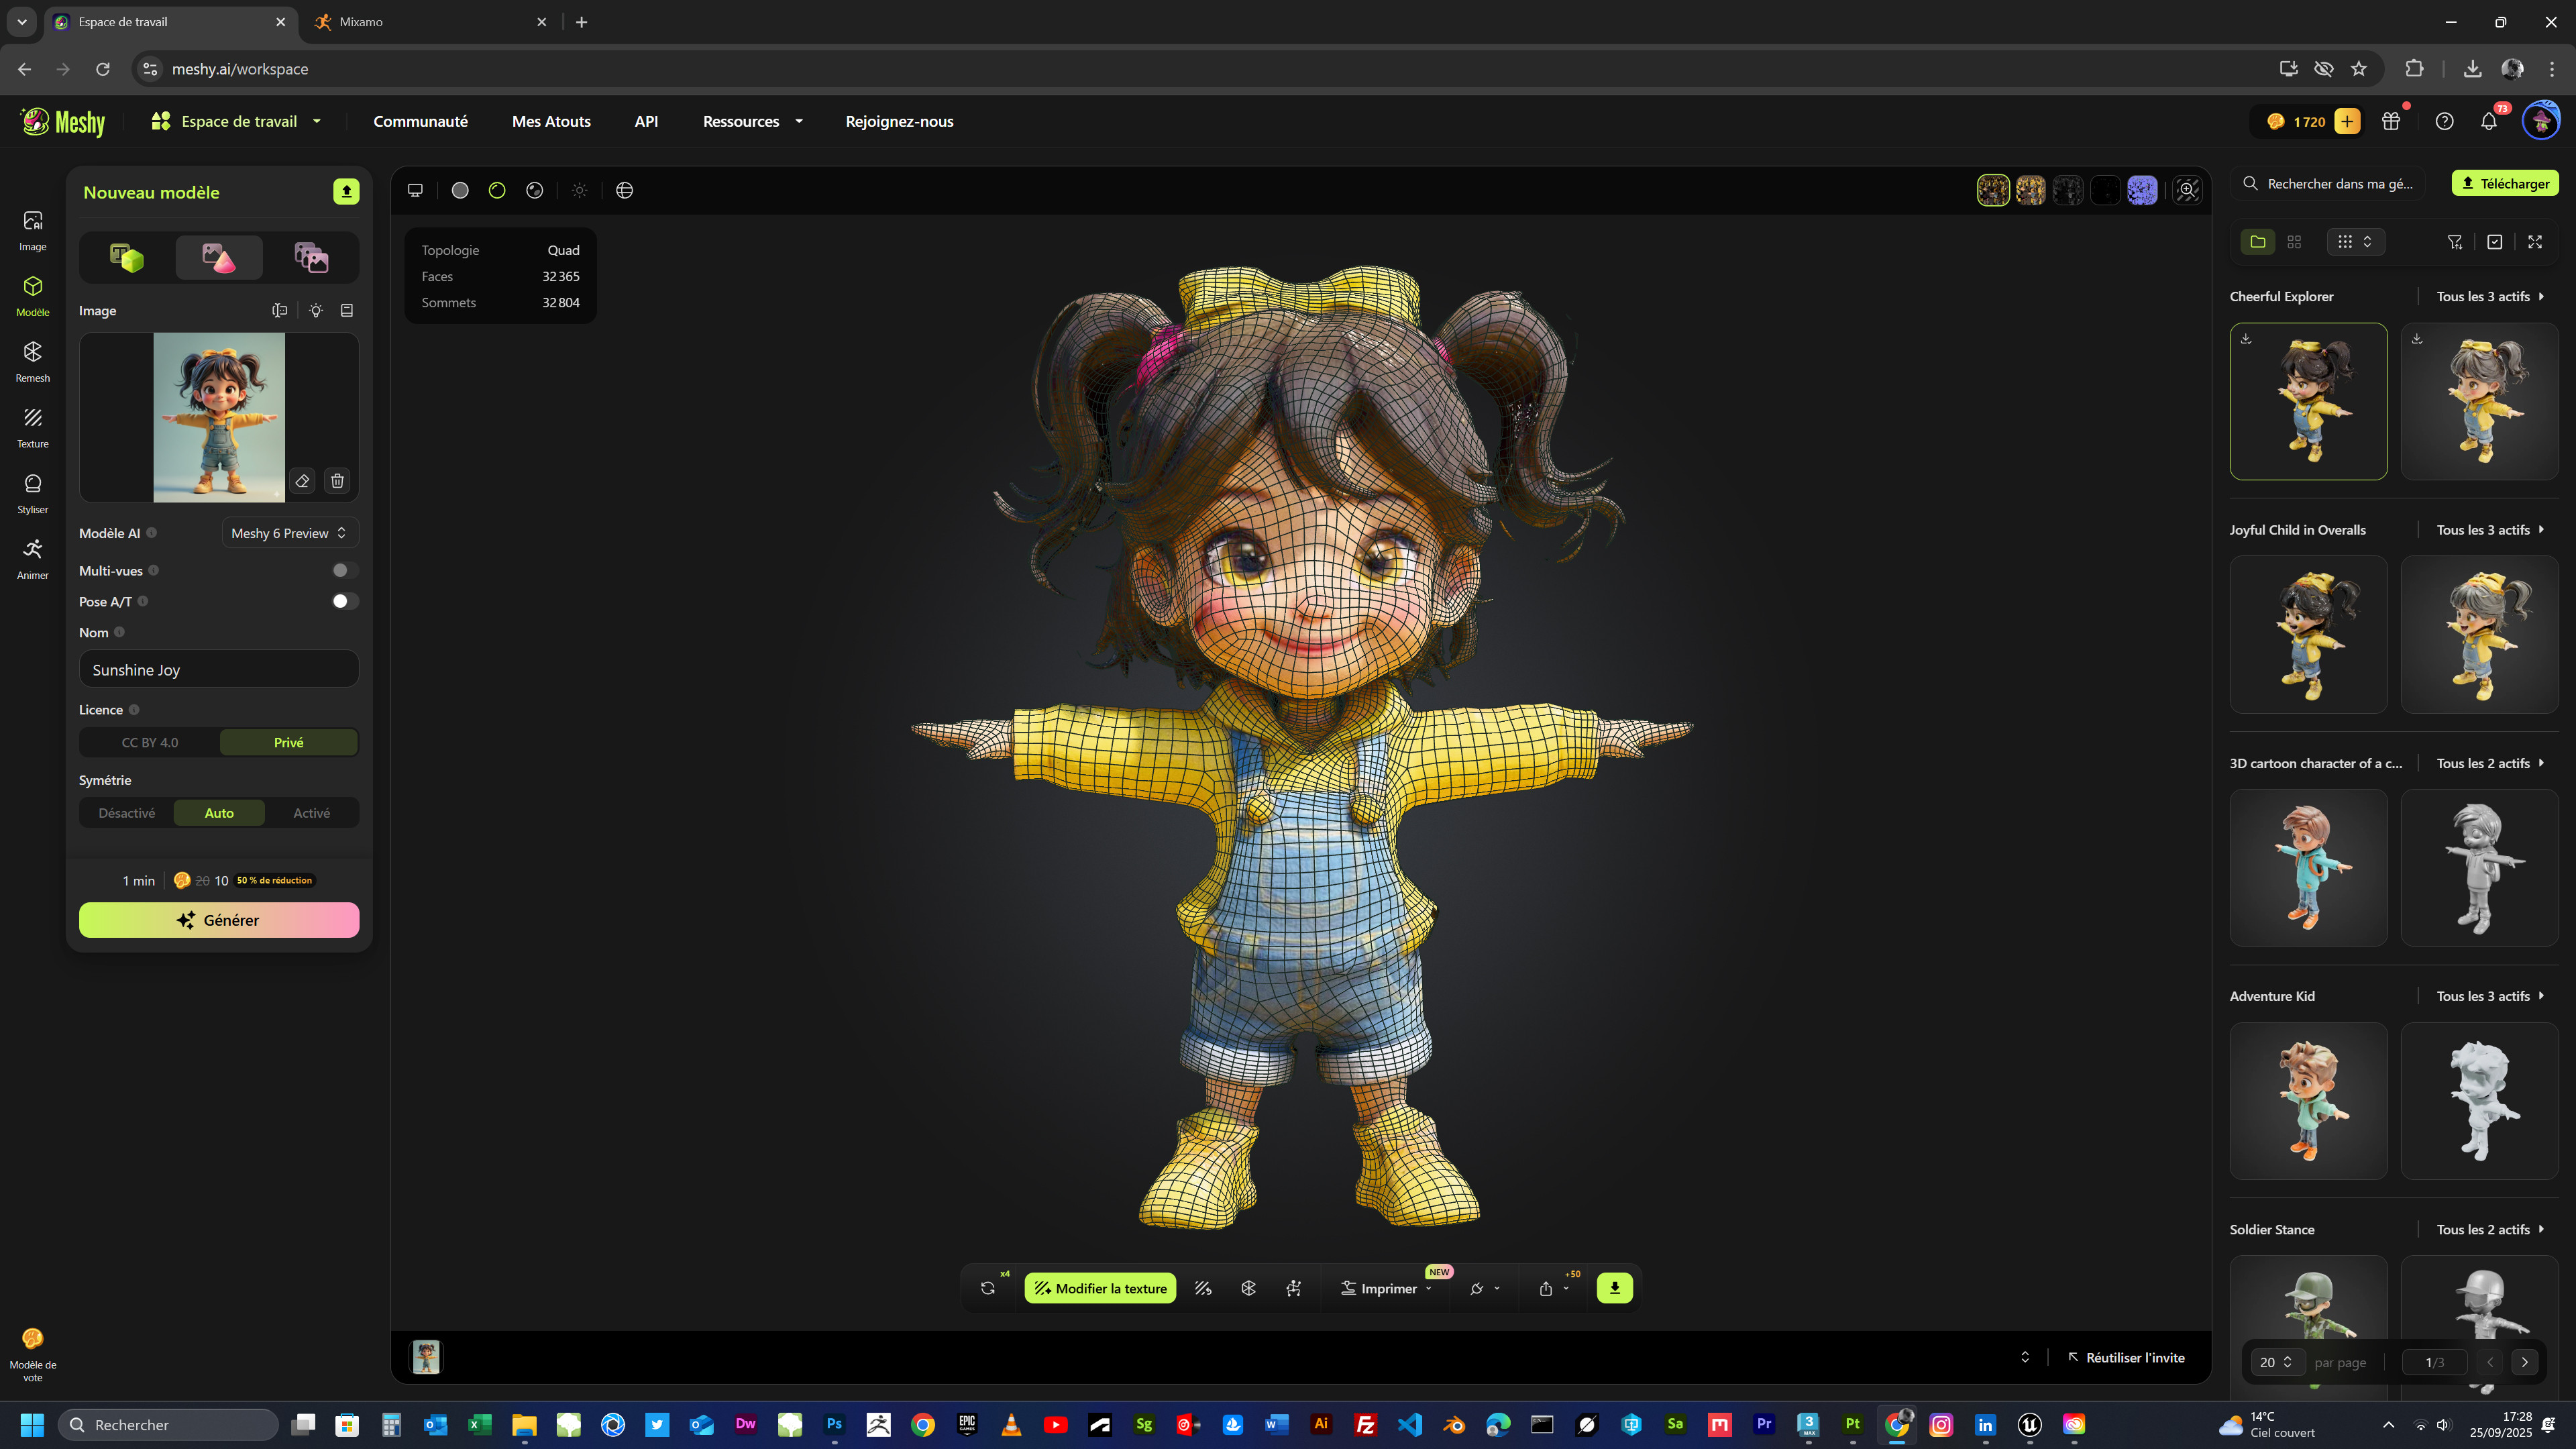
Task: Download the model with green arrow button
Action: 1614,1288
